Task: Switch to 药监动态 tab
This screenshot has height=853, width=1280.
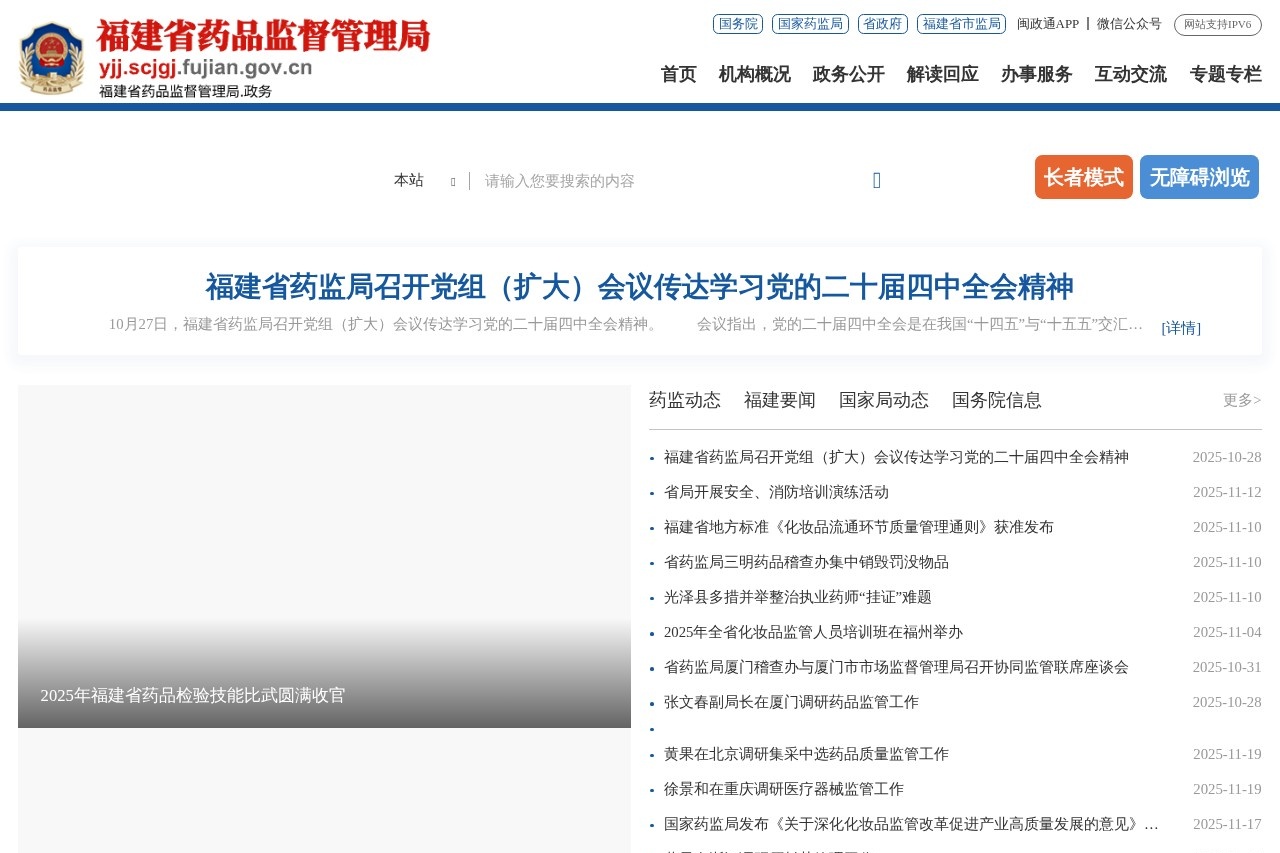Action: point(685,400)
